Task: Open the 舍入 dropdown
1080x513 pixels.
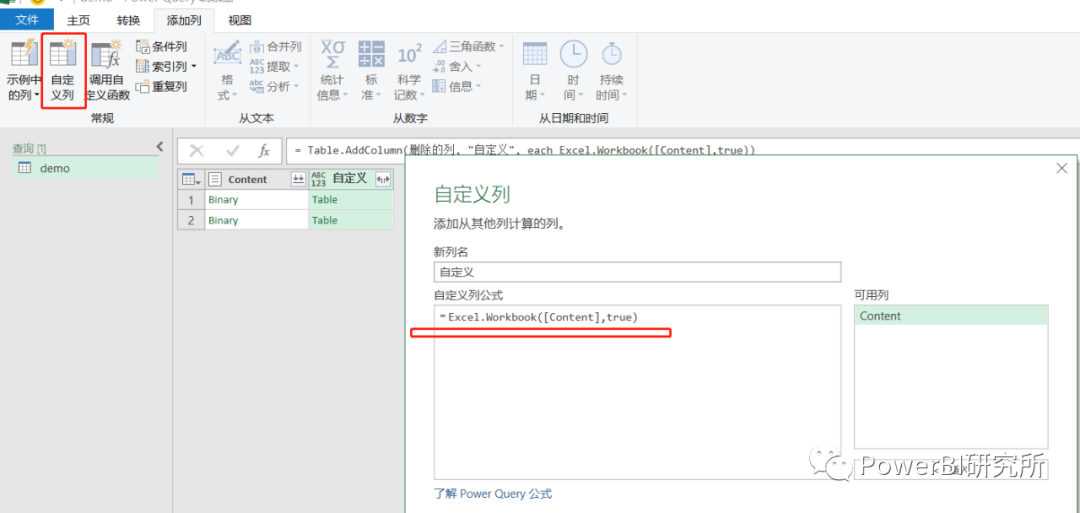Action: click(457, 67)
